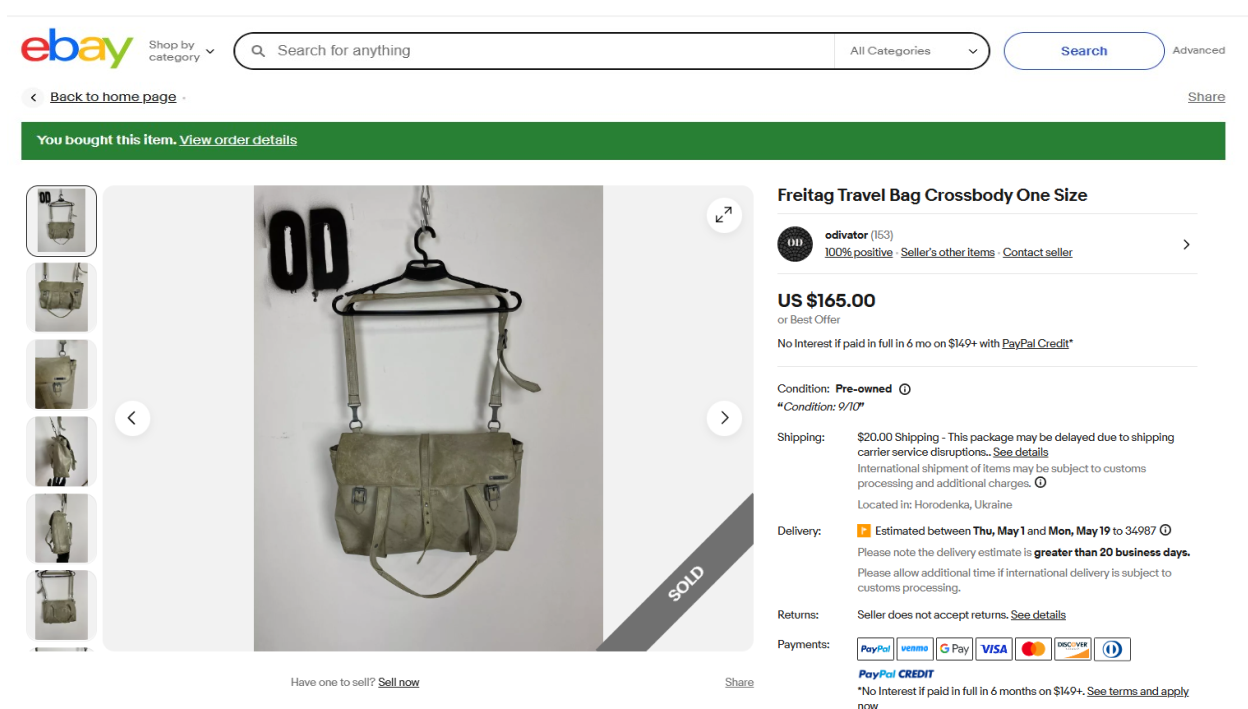Show the next product image

pos(724,418)
